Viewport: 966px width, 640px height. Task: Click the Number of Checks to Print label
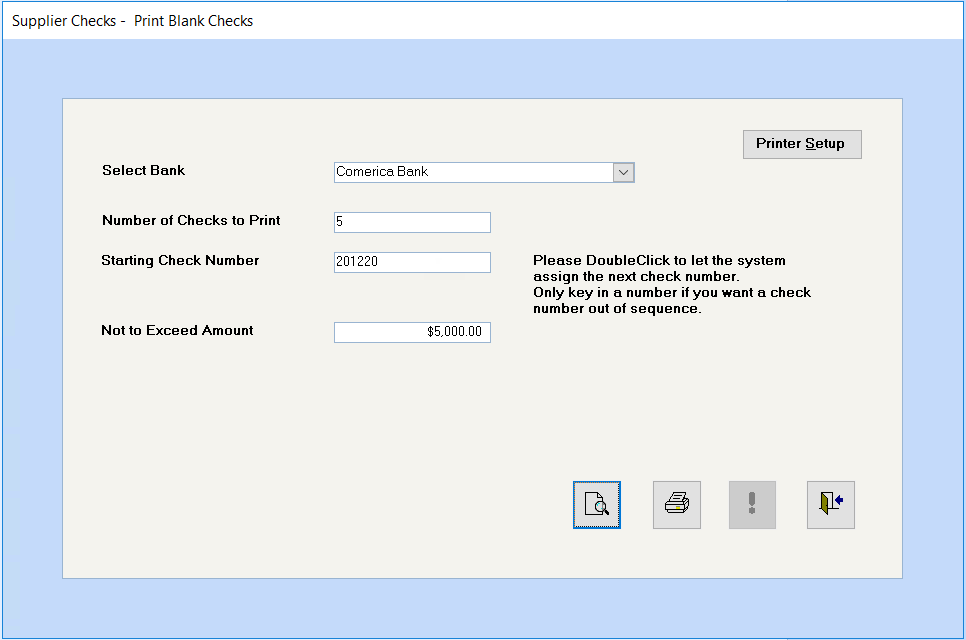(191, 220)
